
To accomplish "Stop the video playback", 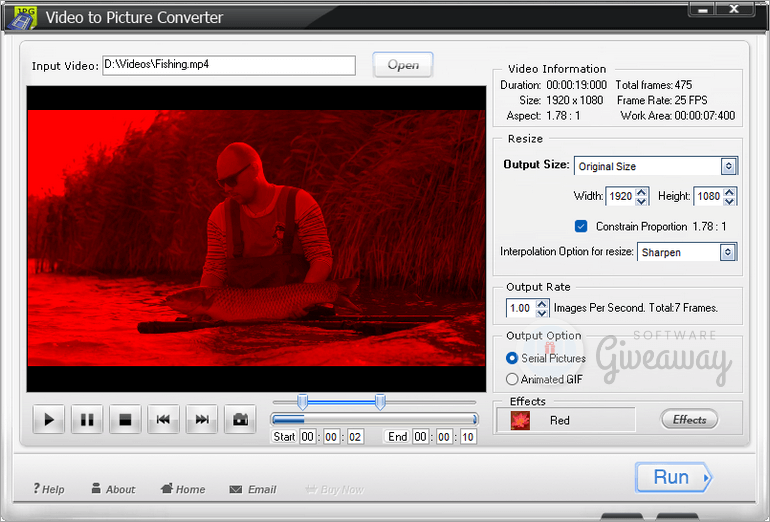I will pyautogui.click(x=125, y=420).
